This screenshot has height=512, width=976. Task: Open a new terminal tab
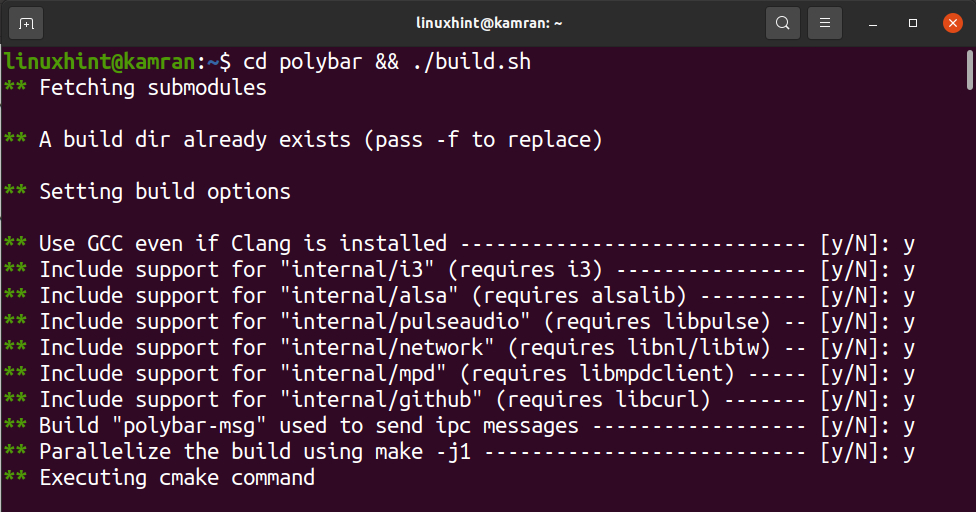pyautogui.click(x=25, y=22)
